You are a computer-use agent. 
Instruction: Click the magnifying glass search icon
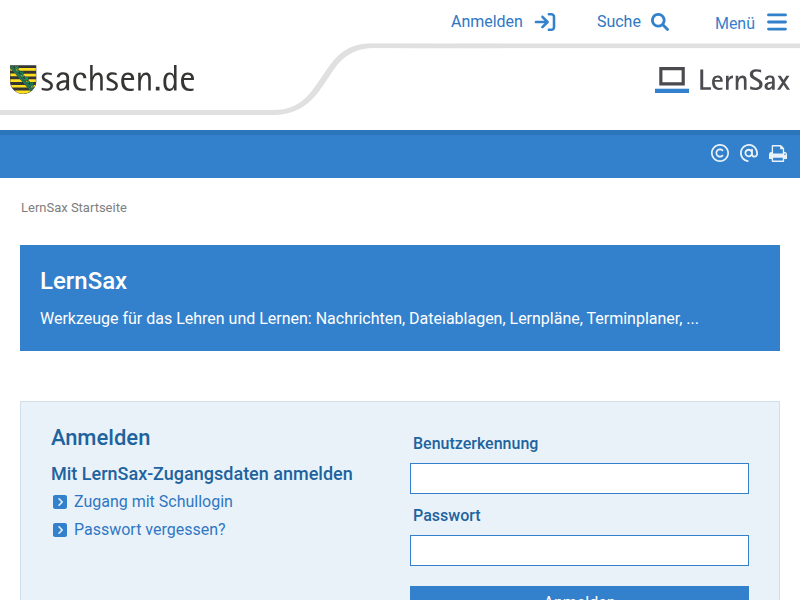click(660, 22)
